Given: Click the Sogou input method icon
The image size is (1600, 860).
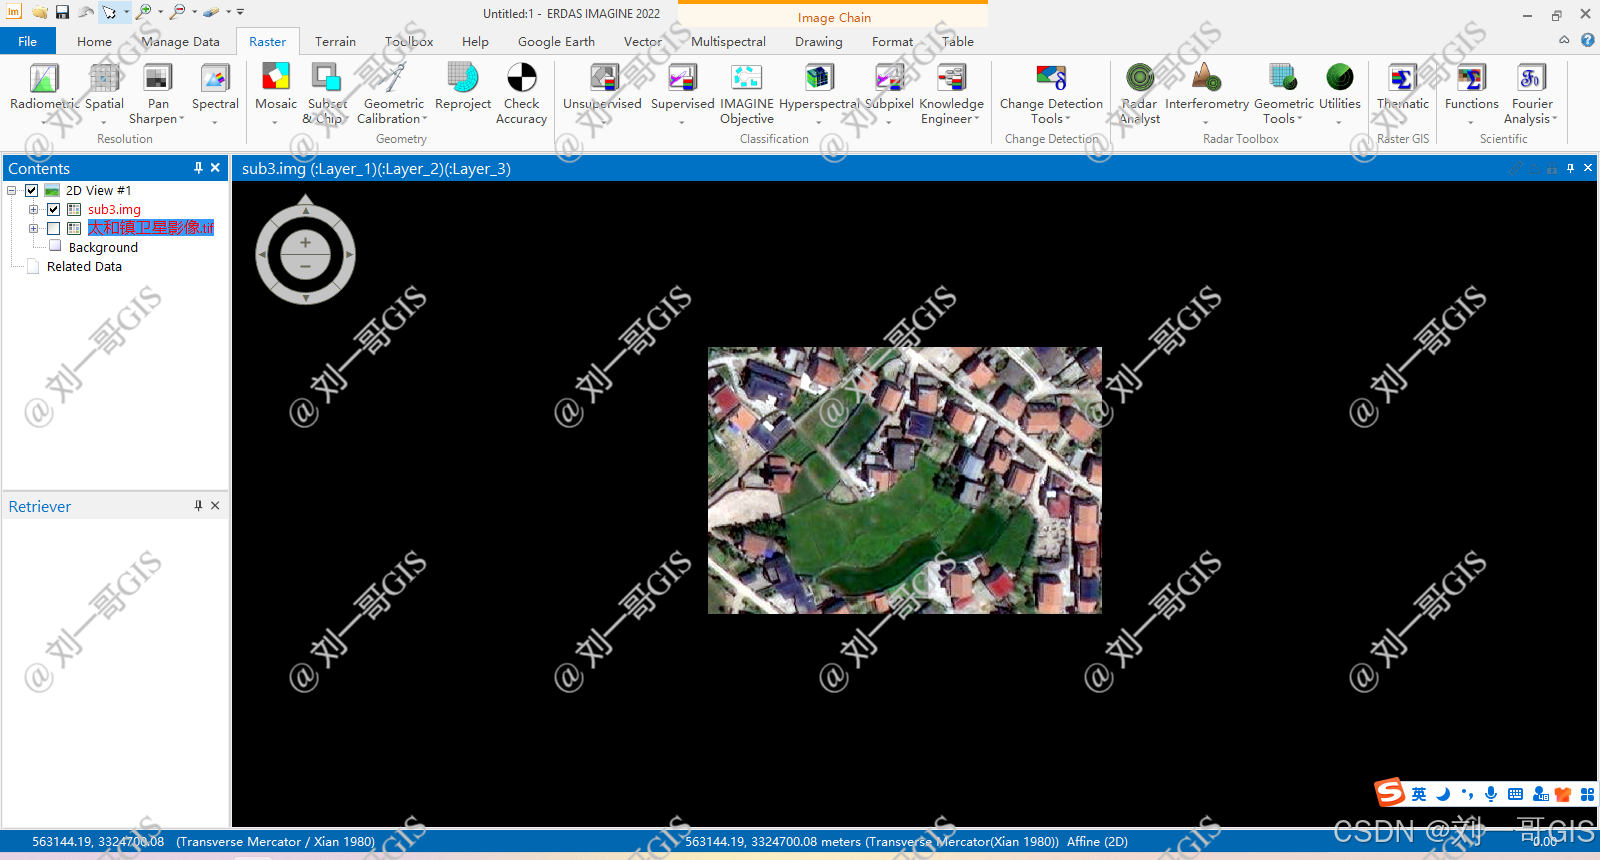Looking at the screenshot, I should click(1390, 793).
